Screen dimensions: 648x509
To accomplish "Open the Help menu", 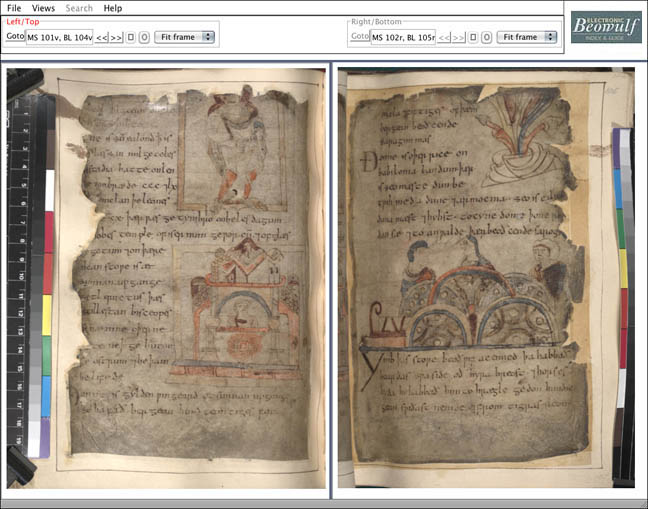I will coord(113,8).
